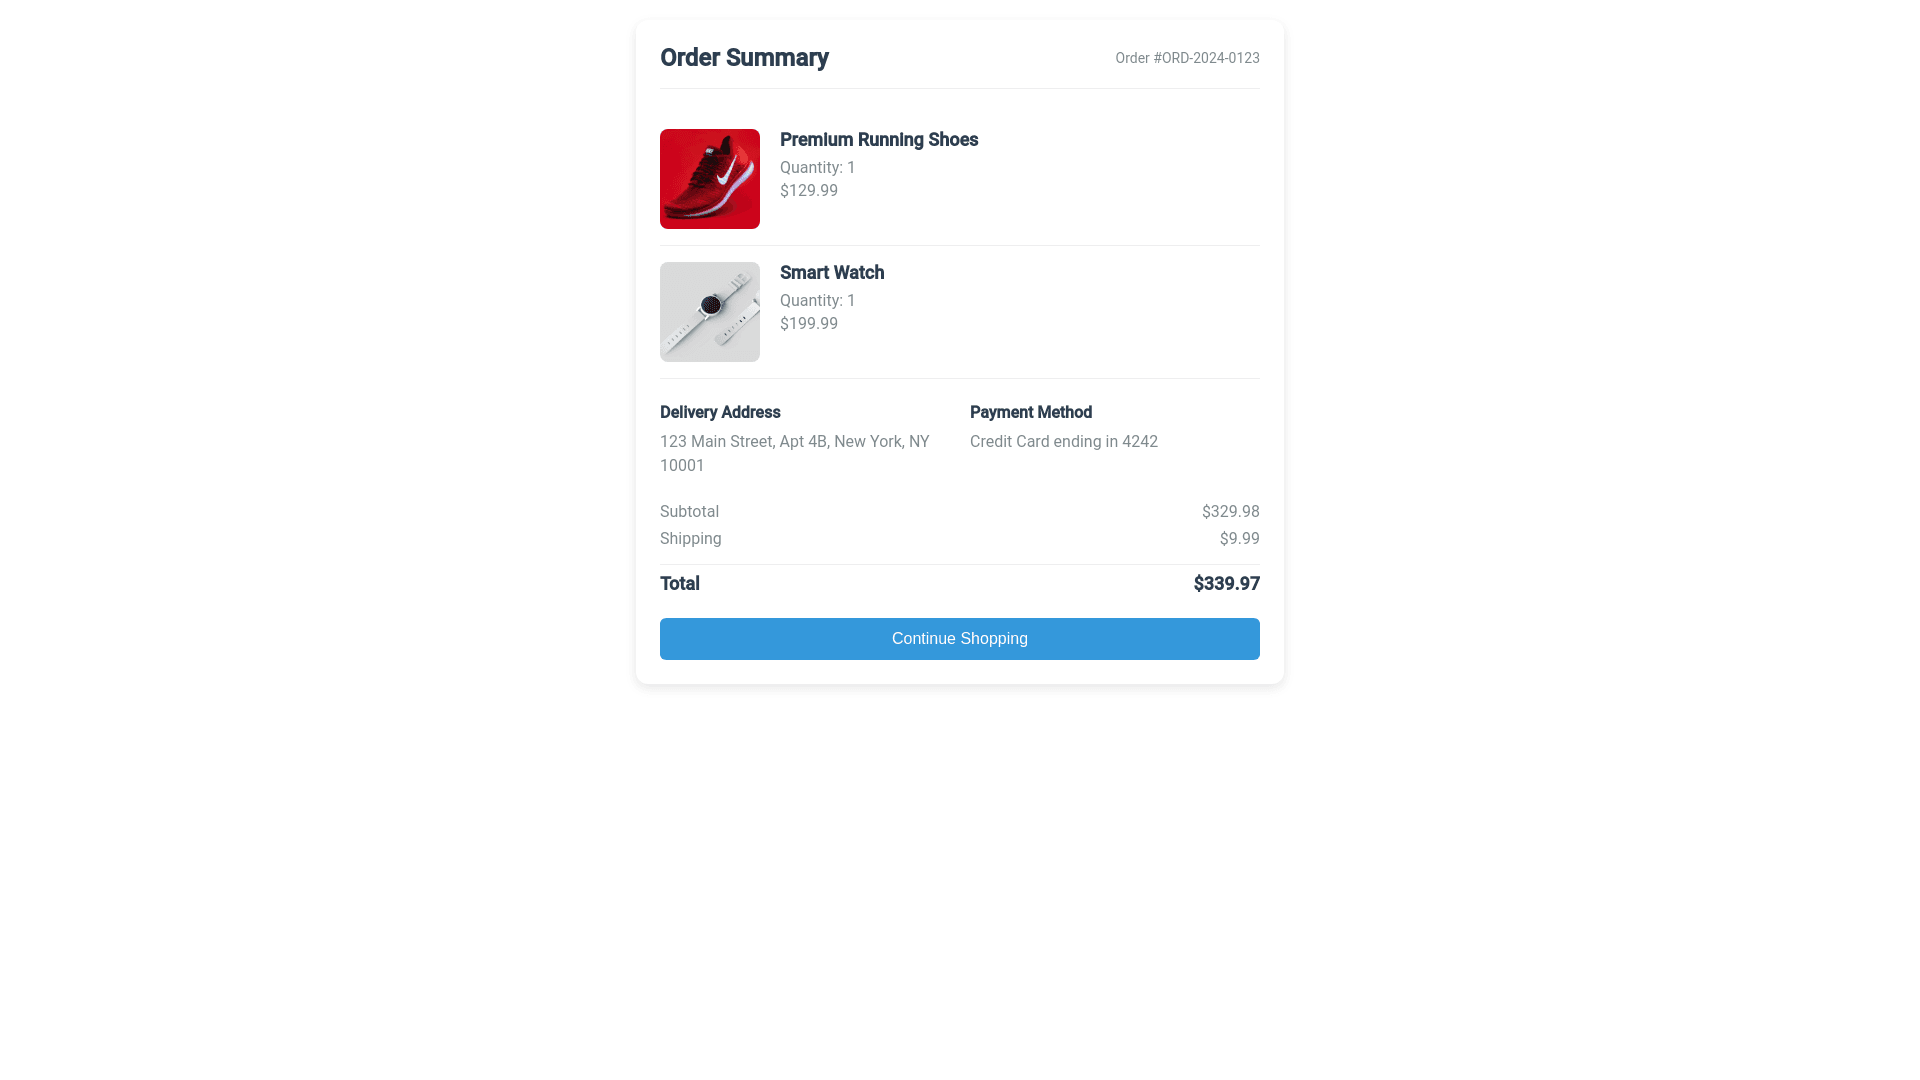Click the $129.99 running shoes price
Viewport: 1920px width, 1080px height.
[x=809, y=190]
